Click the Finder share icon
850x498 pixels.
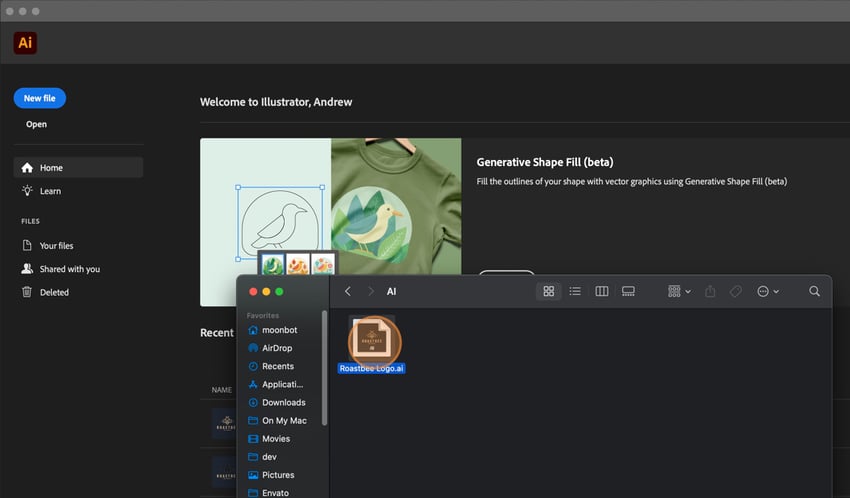710,292
